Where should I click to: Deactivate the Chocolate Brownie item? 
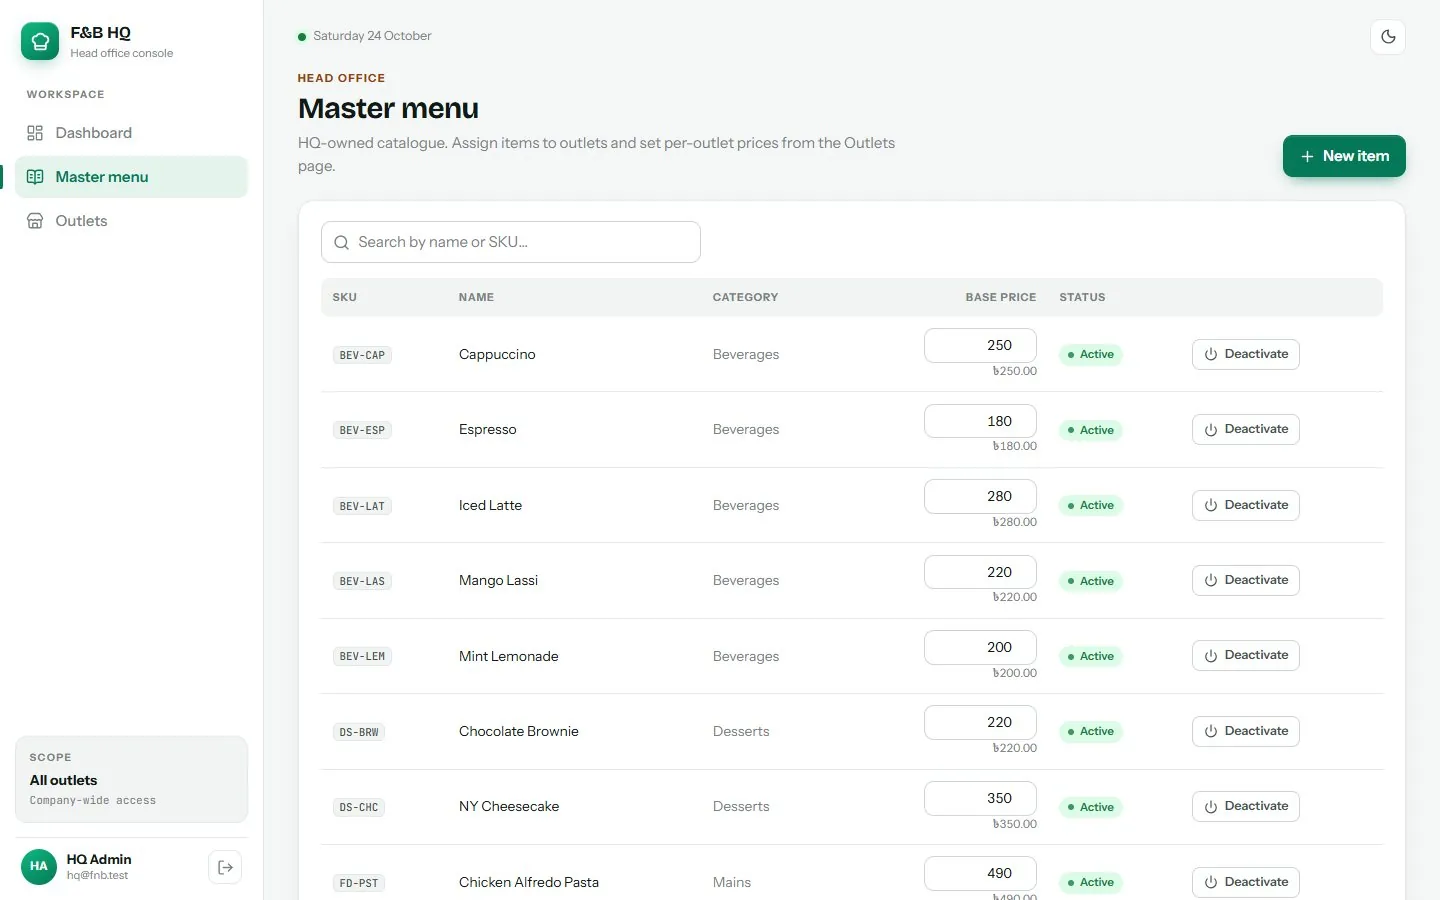(x=1245, y=731)
